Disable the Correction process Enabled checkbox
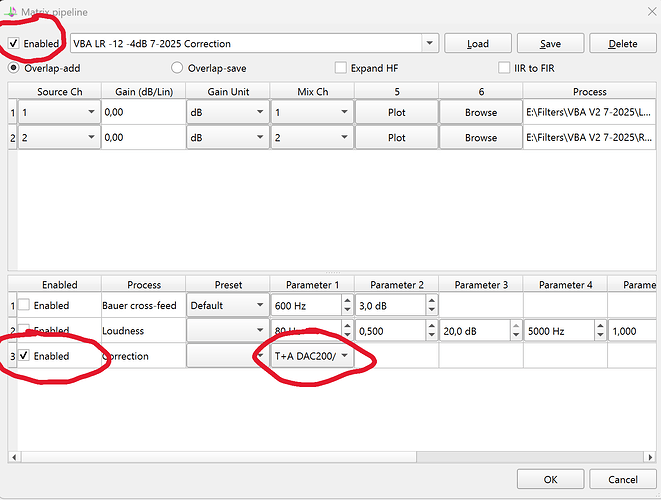The image size is (661, 500). pos(25,356)
